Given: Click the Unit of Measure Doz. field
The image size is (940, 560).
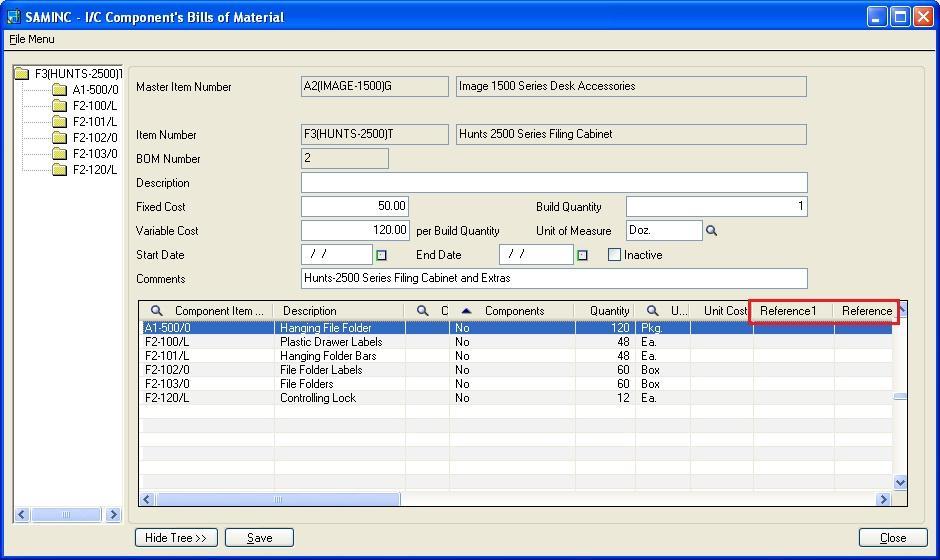Looking at the screenshot, I should 664,230.
